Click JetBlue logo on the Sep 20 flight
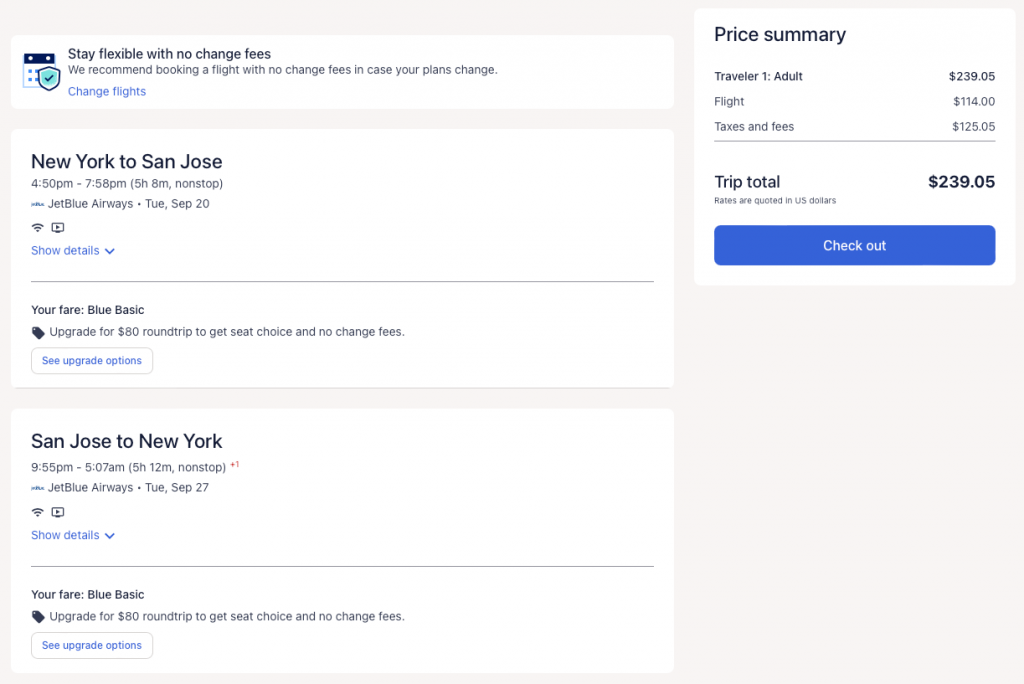 point(38,204)
